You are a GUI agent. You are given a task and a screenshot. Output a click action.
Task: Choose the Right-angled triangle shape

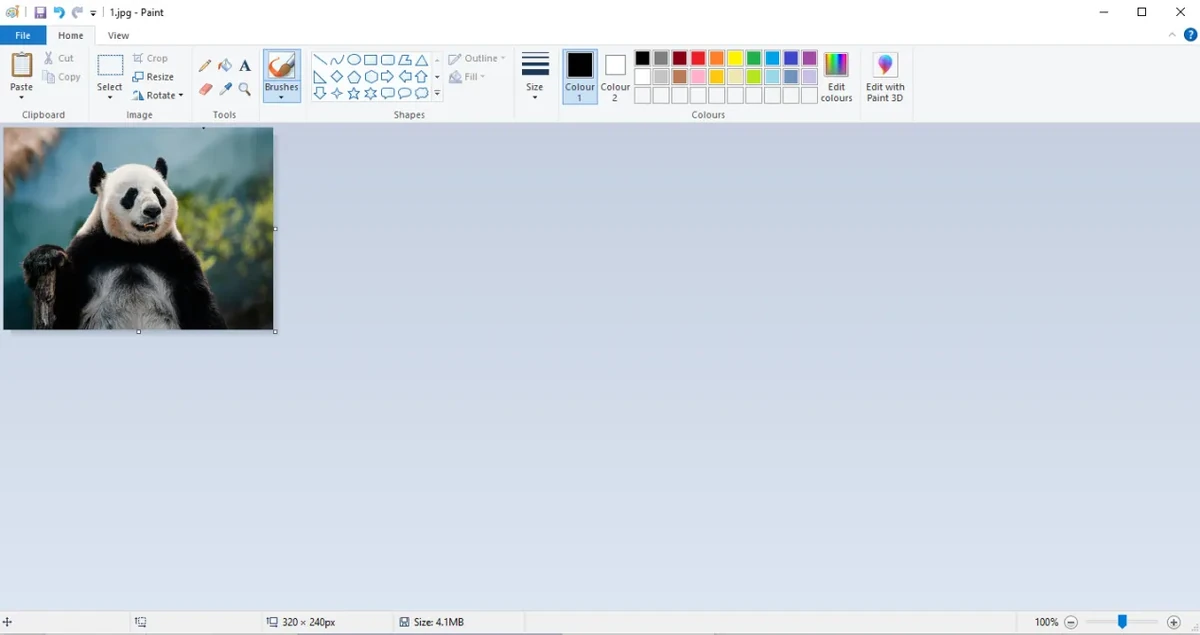[x=320, y=77]
